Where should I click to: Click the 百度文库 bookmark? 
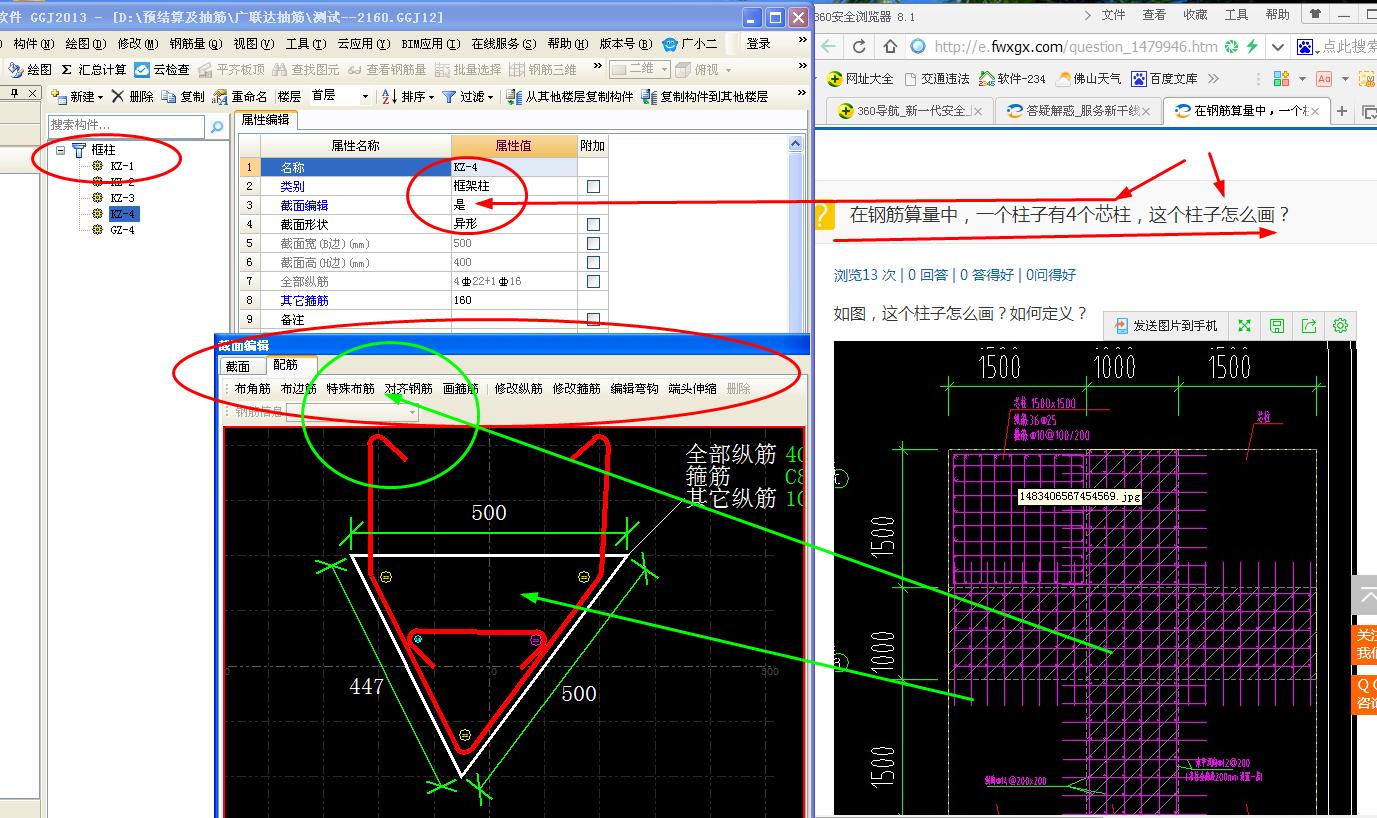1165,79
